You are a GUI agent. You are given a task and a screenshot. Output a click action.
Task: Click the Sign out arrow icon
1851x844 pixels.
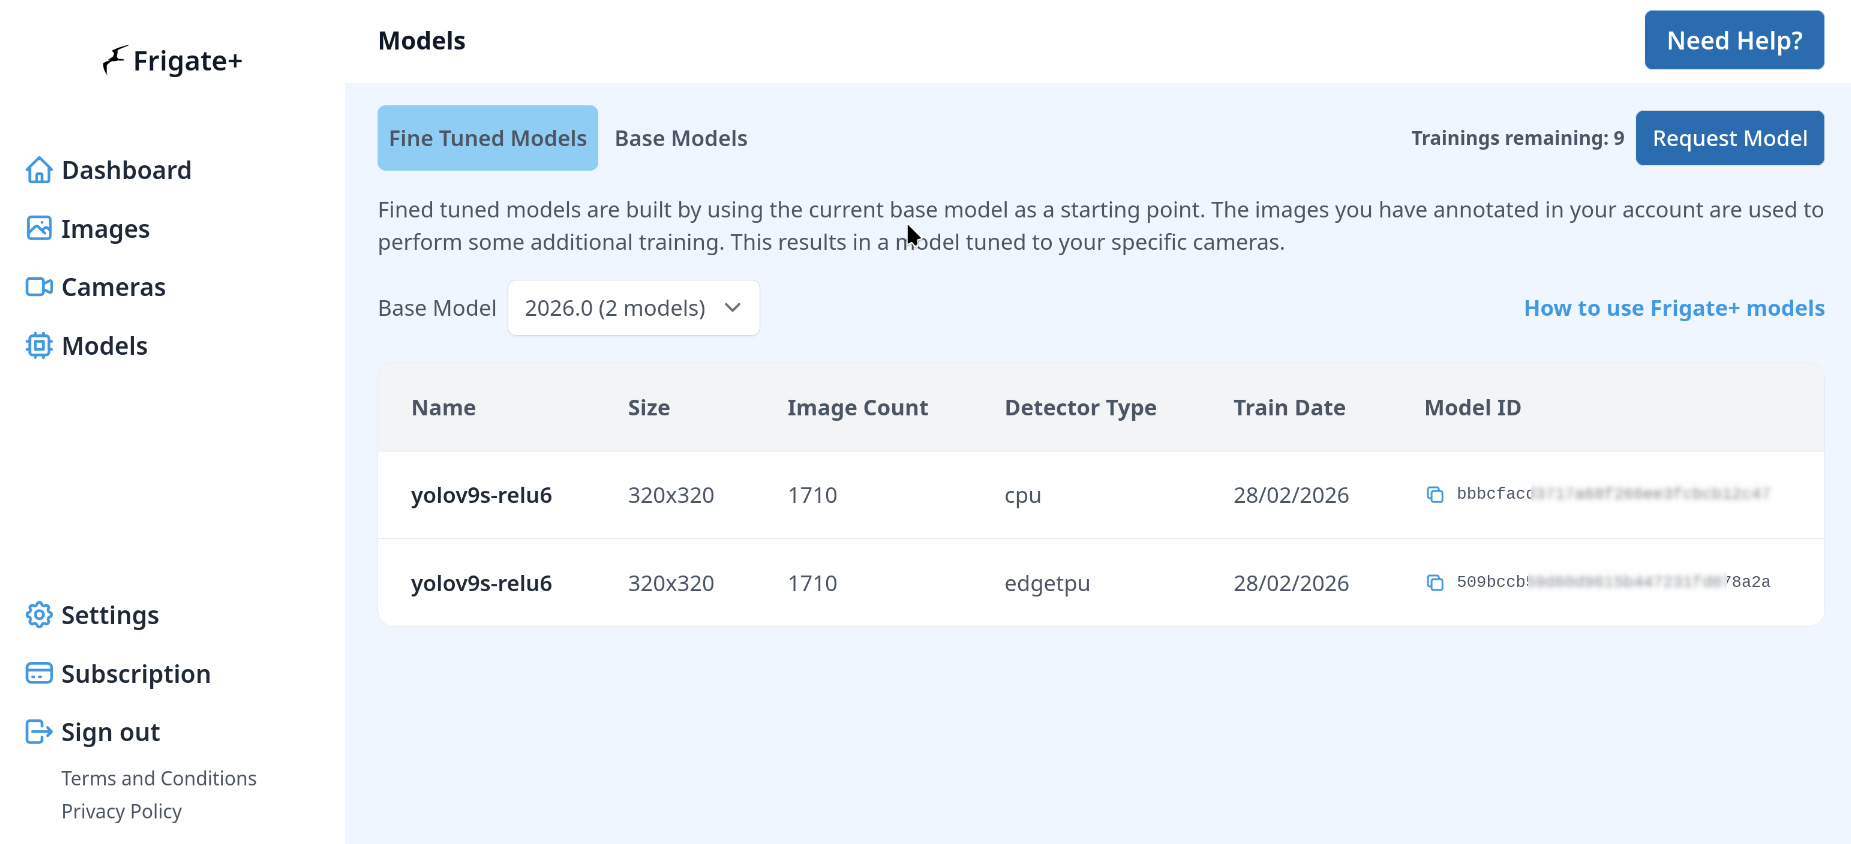(39, 732)
